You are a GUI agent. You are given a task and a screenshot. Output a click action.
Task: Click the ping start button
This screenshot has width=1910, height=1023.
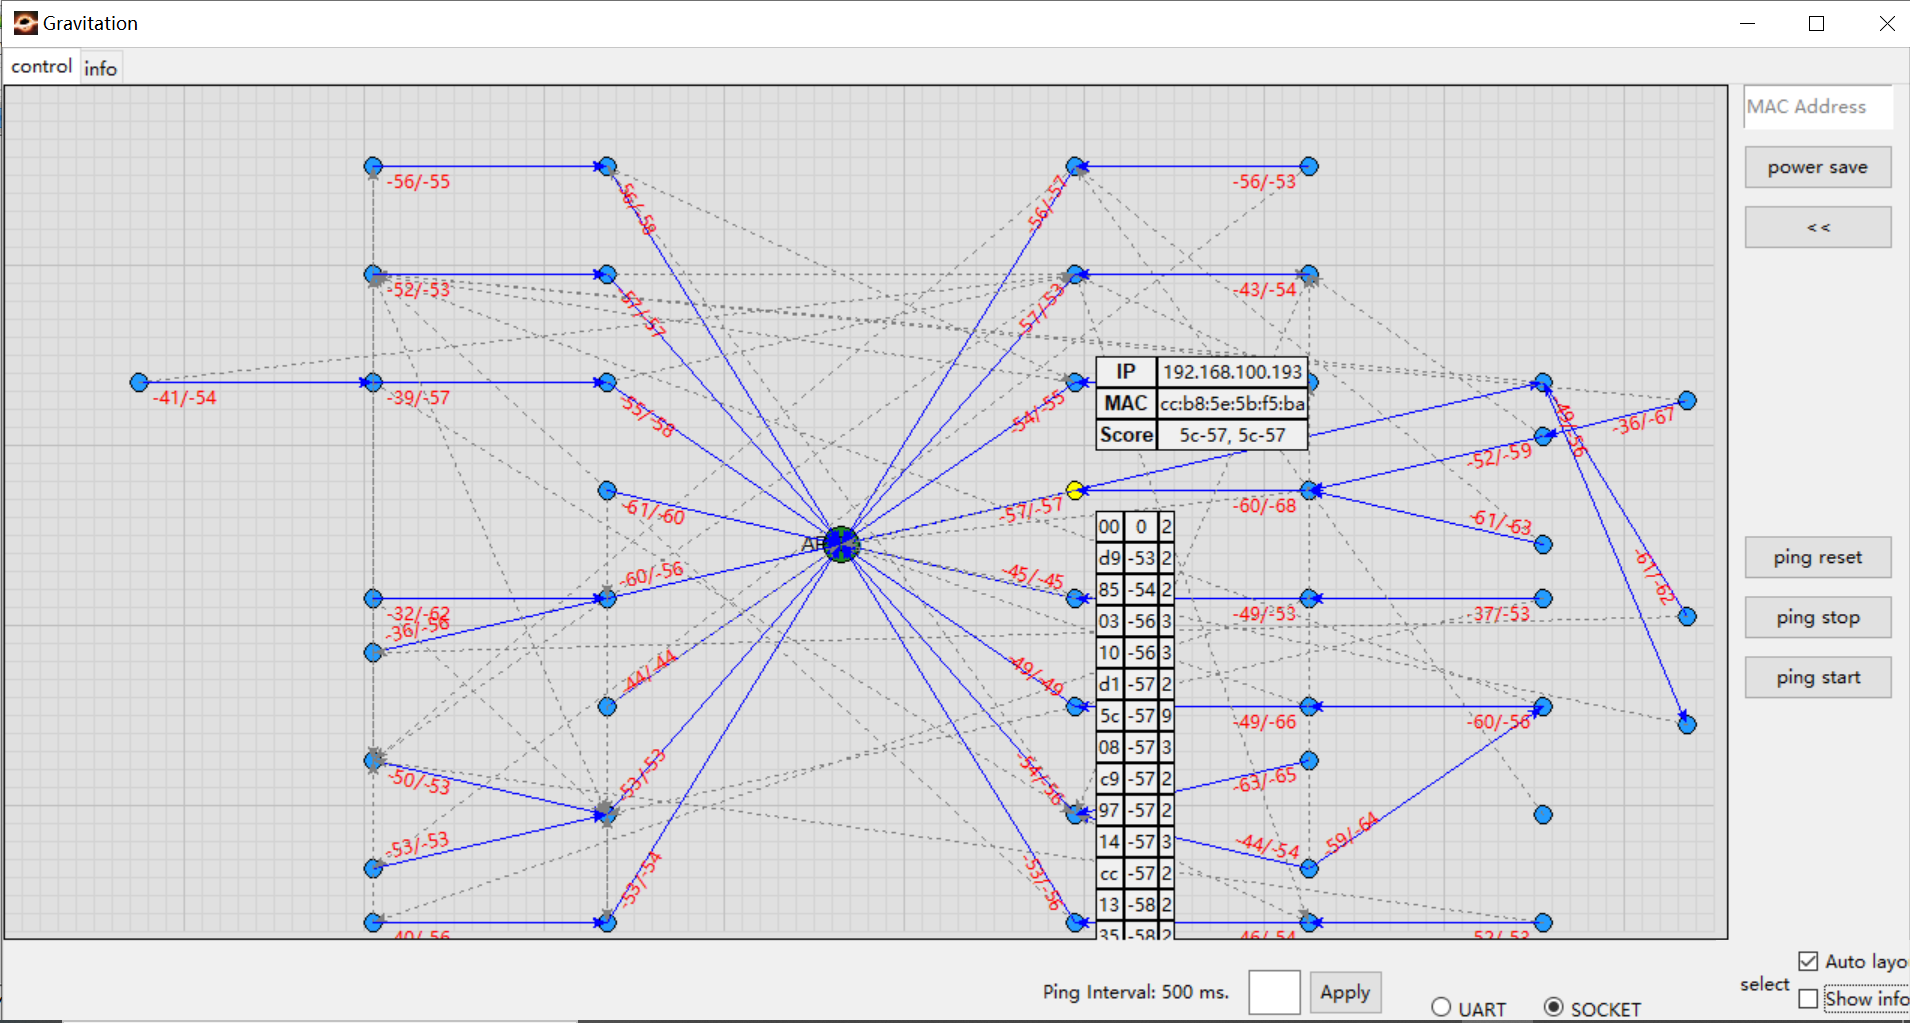click(x=1817, y=677)
